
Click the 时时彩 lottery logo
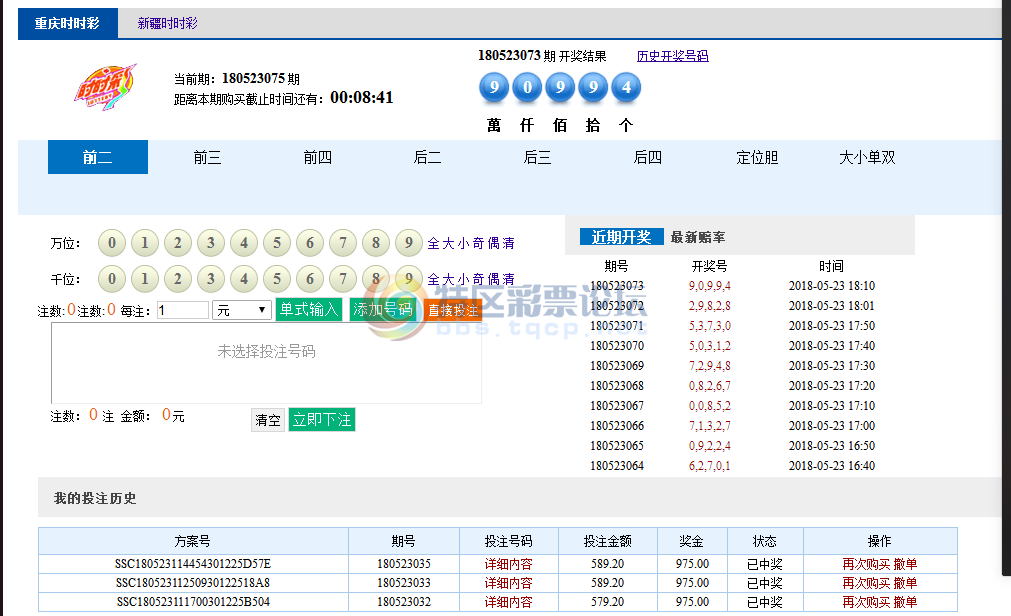(106, 87)
